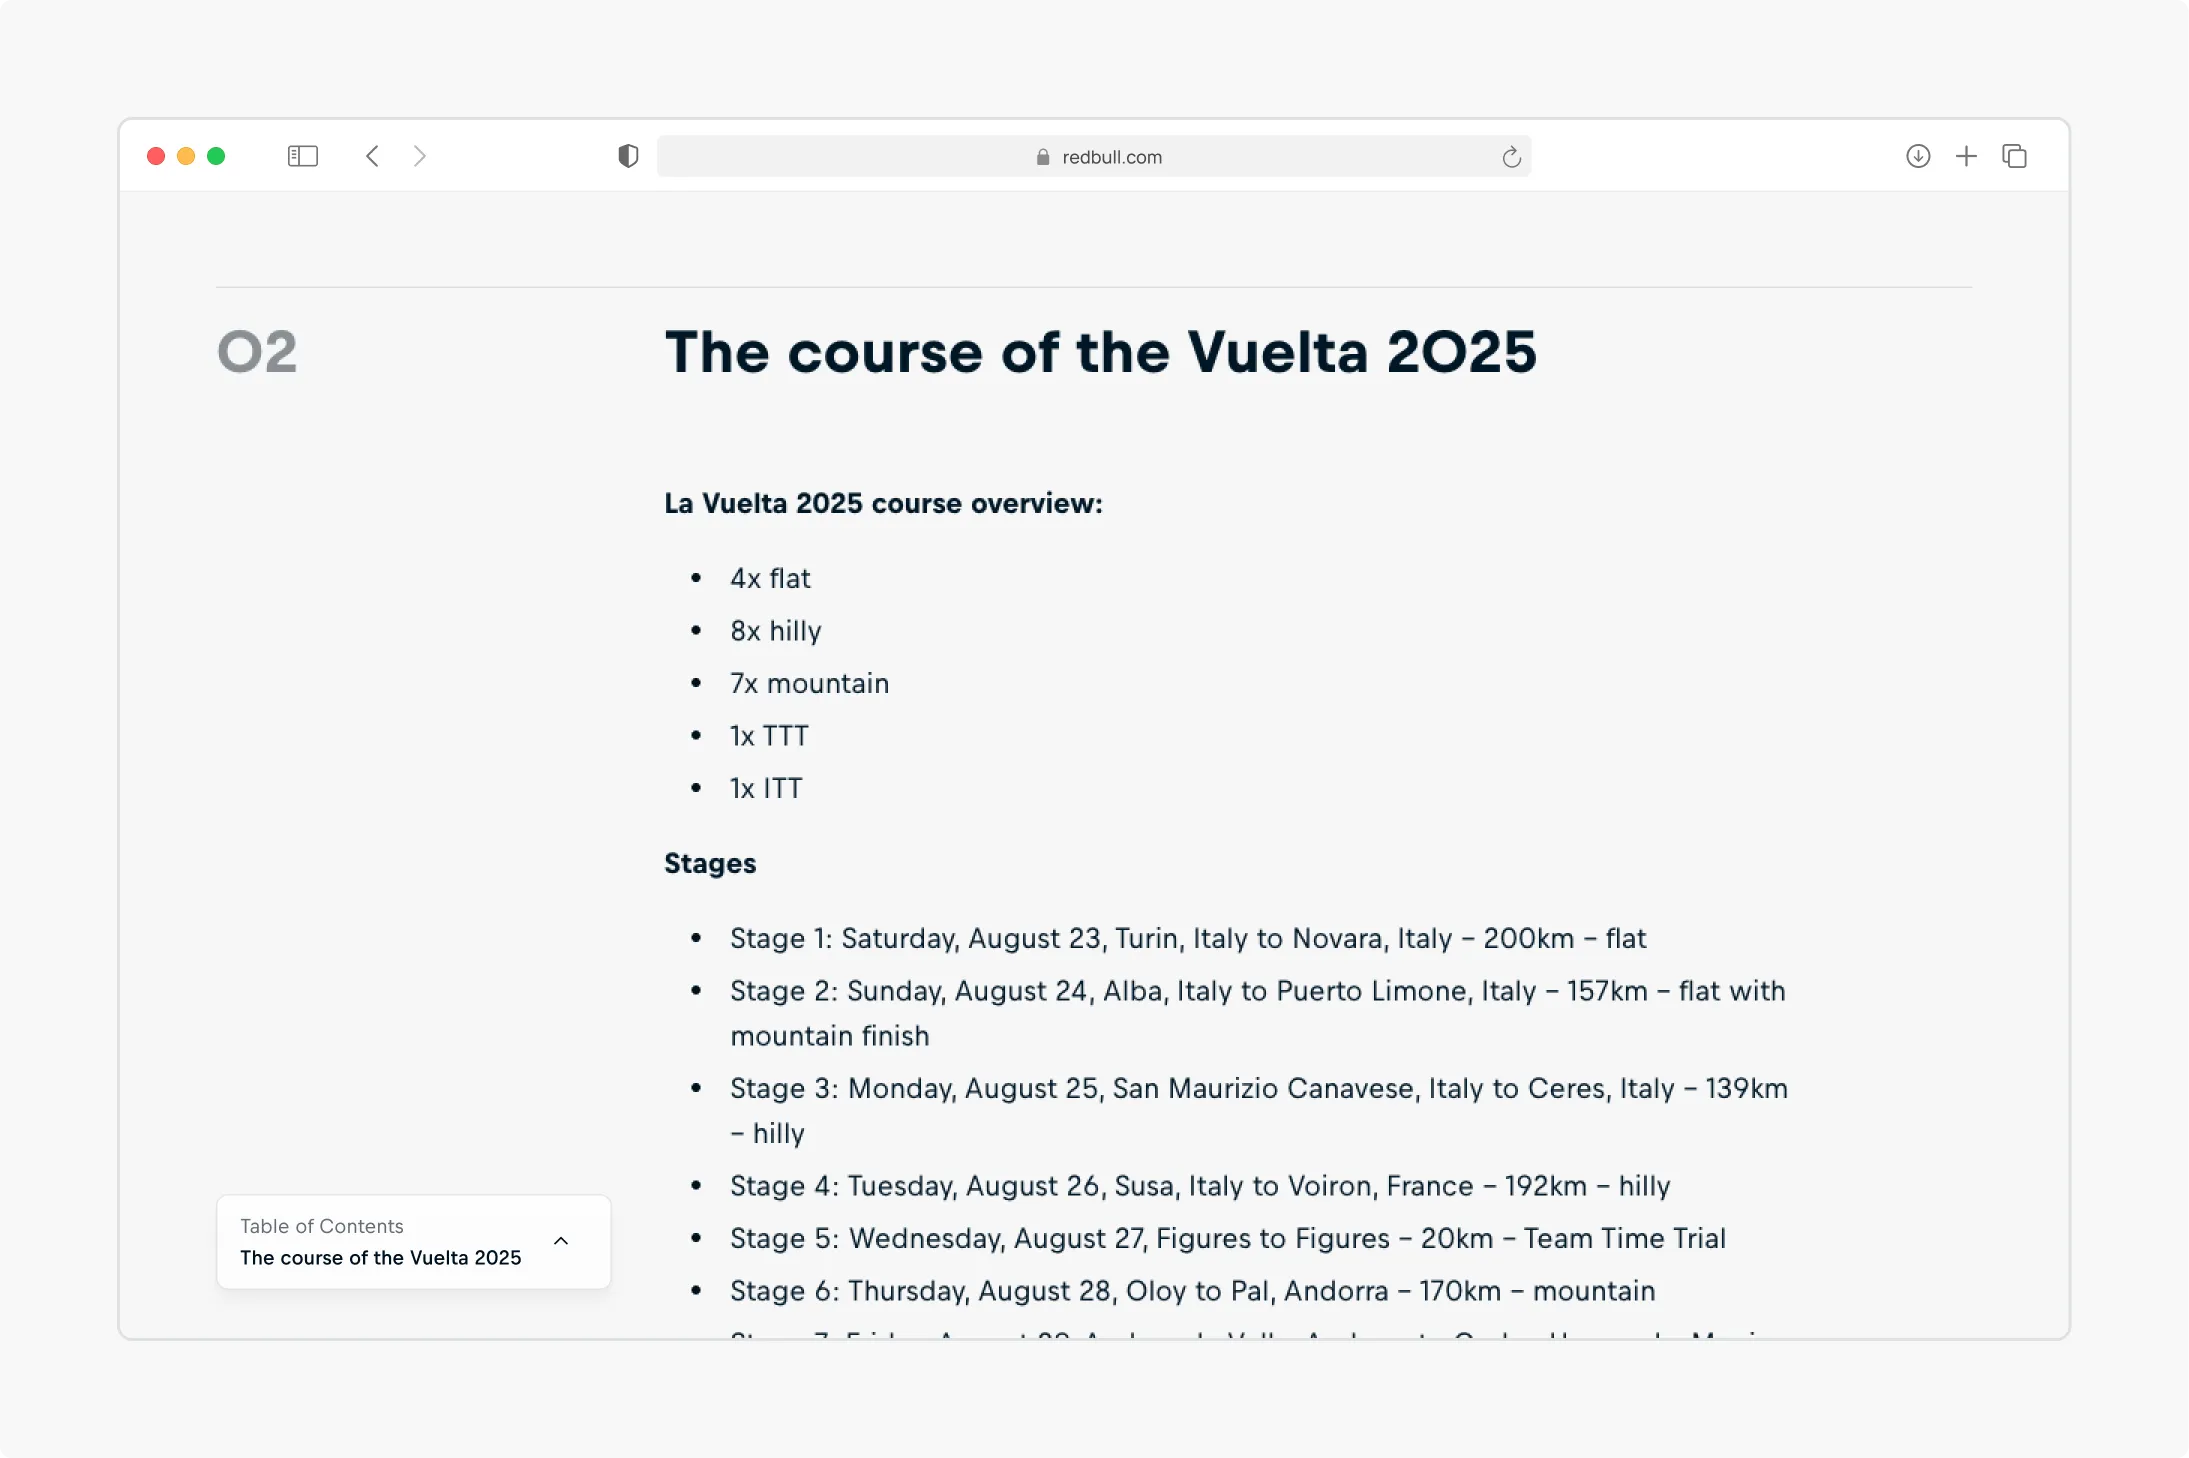The width and height of the screenshot is (2189, 1458).
Task: Click the green fullscreen window button
Action: pyautogui.click(x=216, y=156)
